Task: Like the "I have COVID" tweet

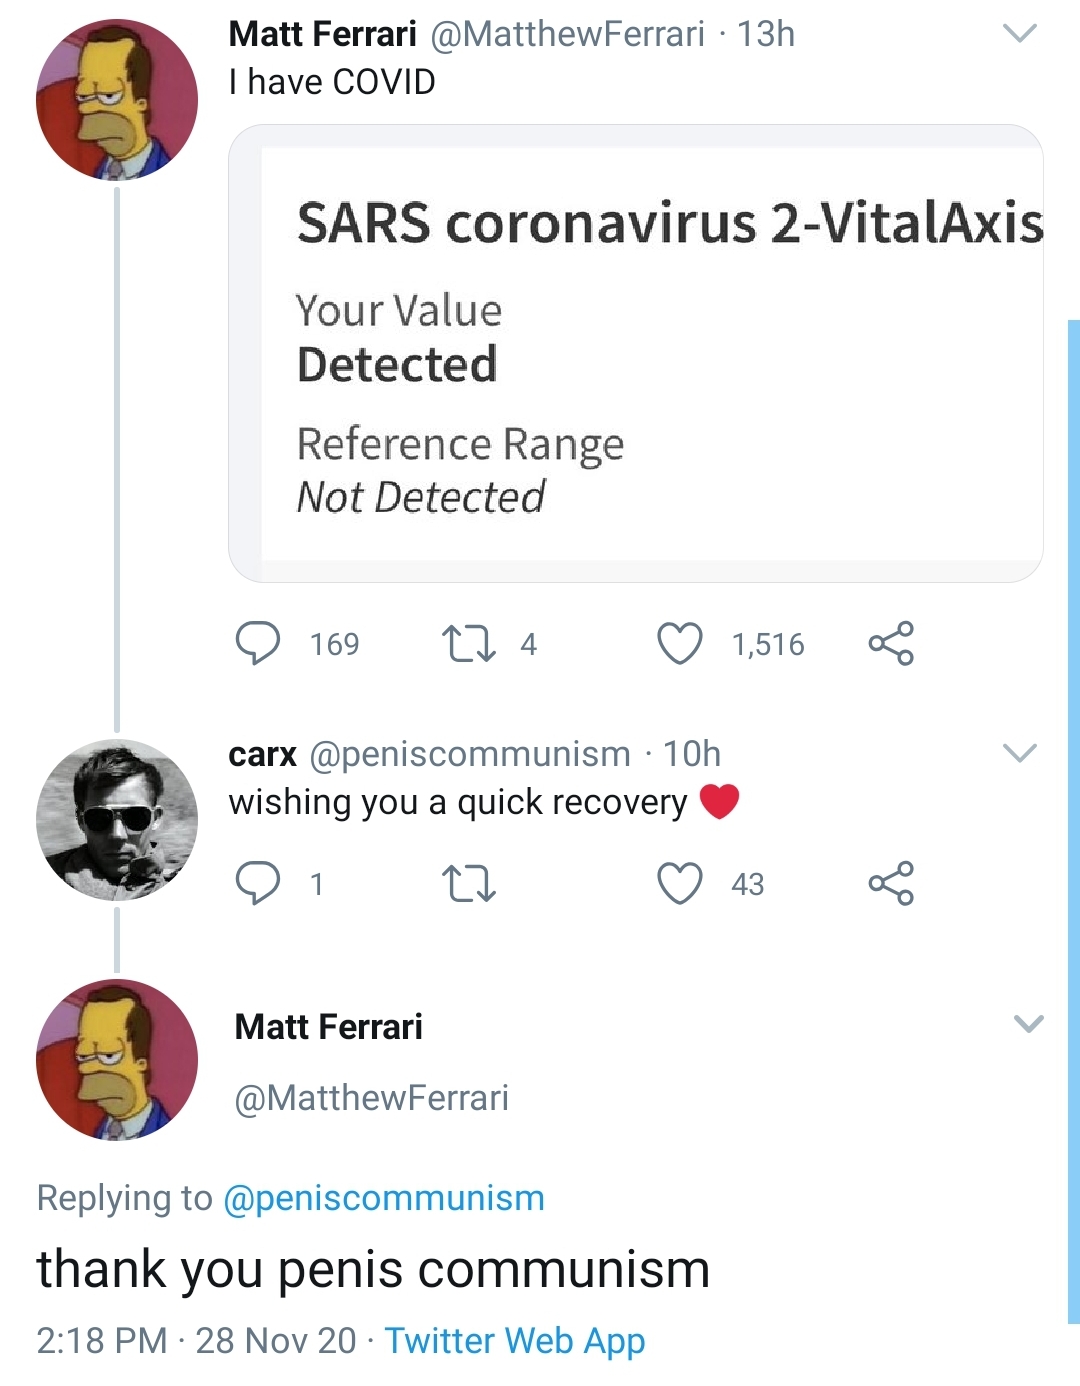Action: pos(680,643)
